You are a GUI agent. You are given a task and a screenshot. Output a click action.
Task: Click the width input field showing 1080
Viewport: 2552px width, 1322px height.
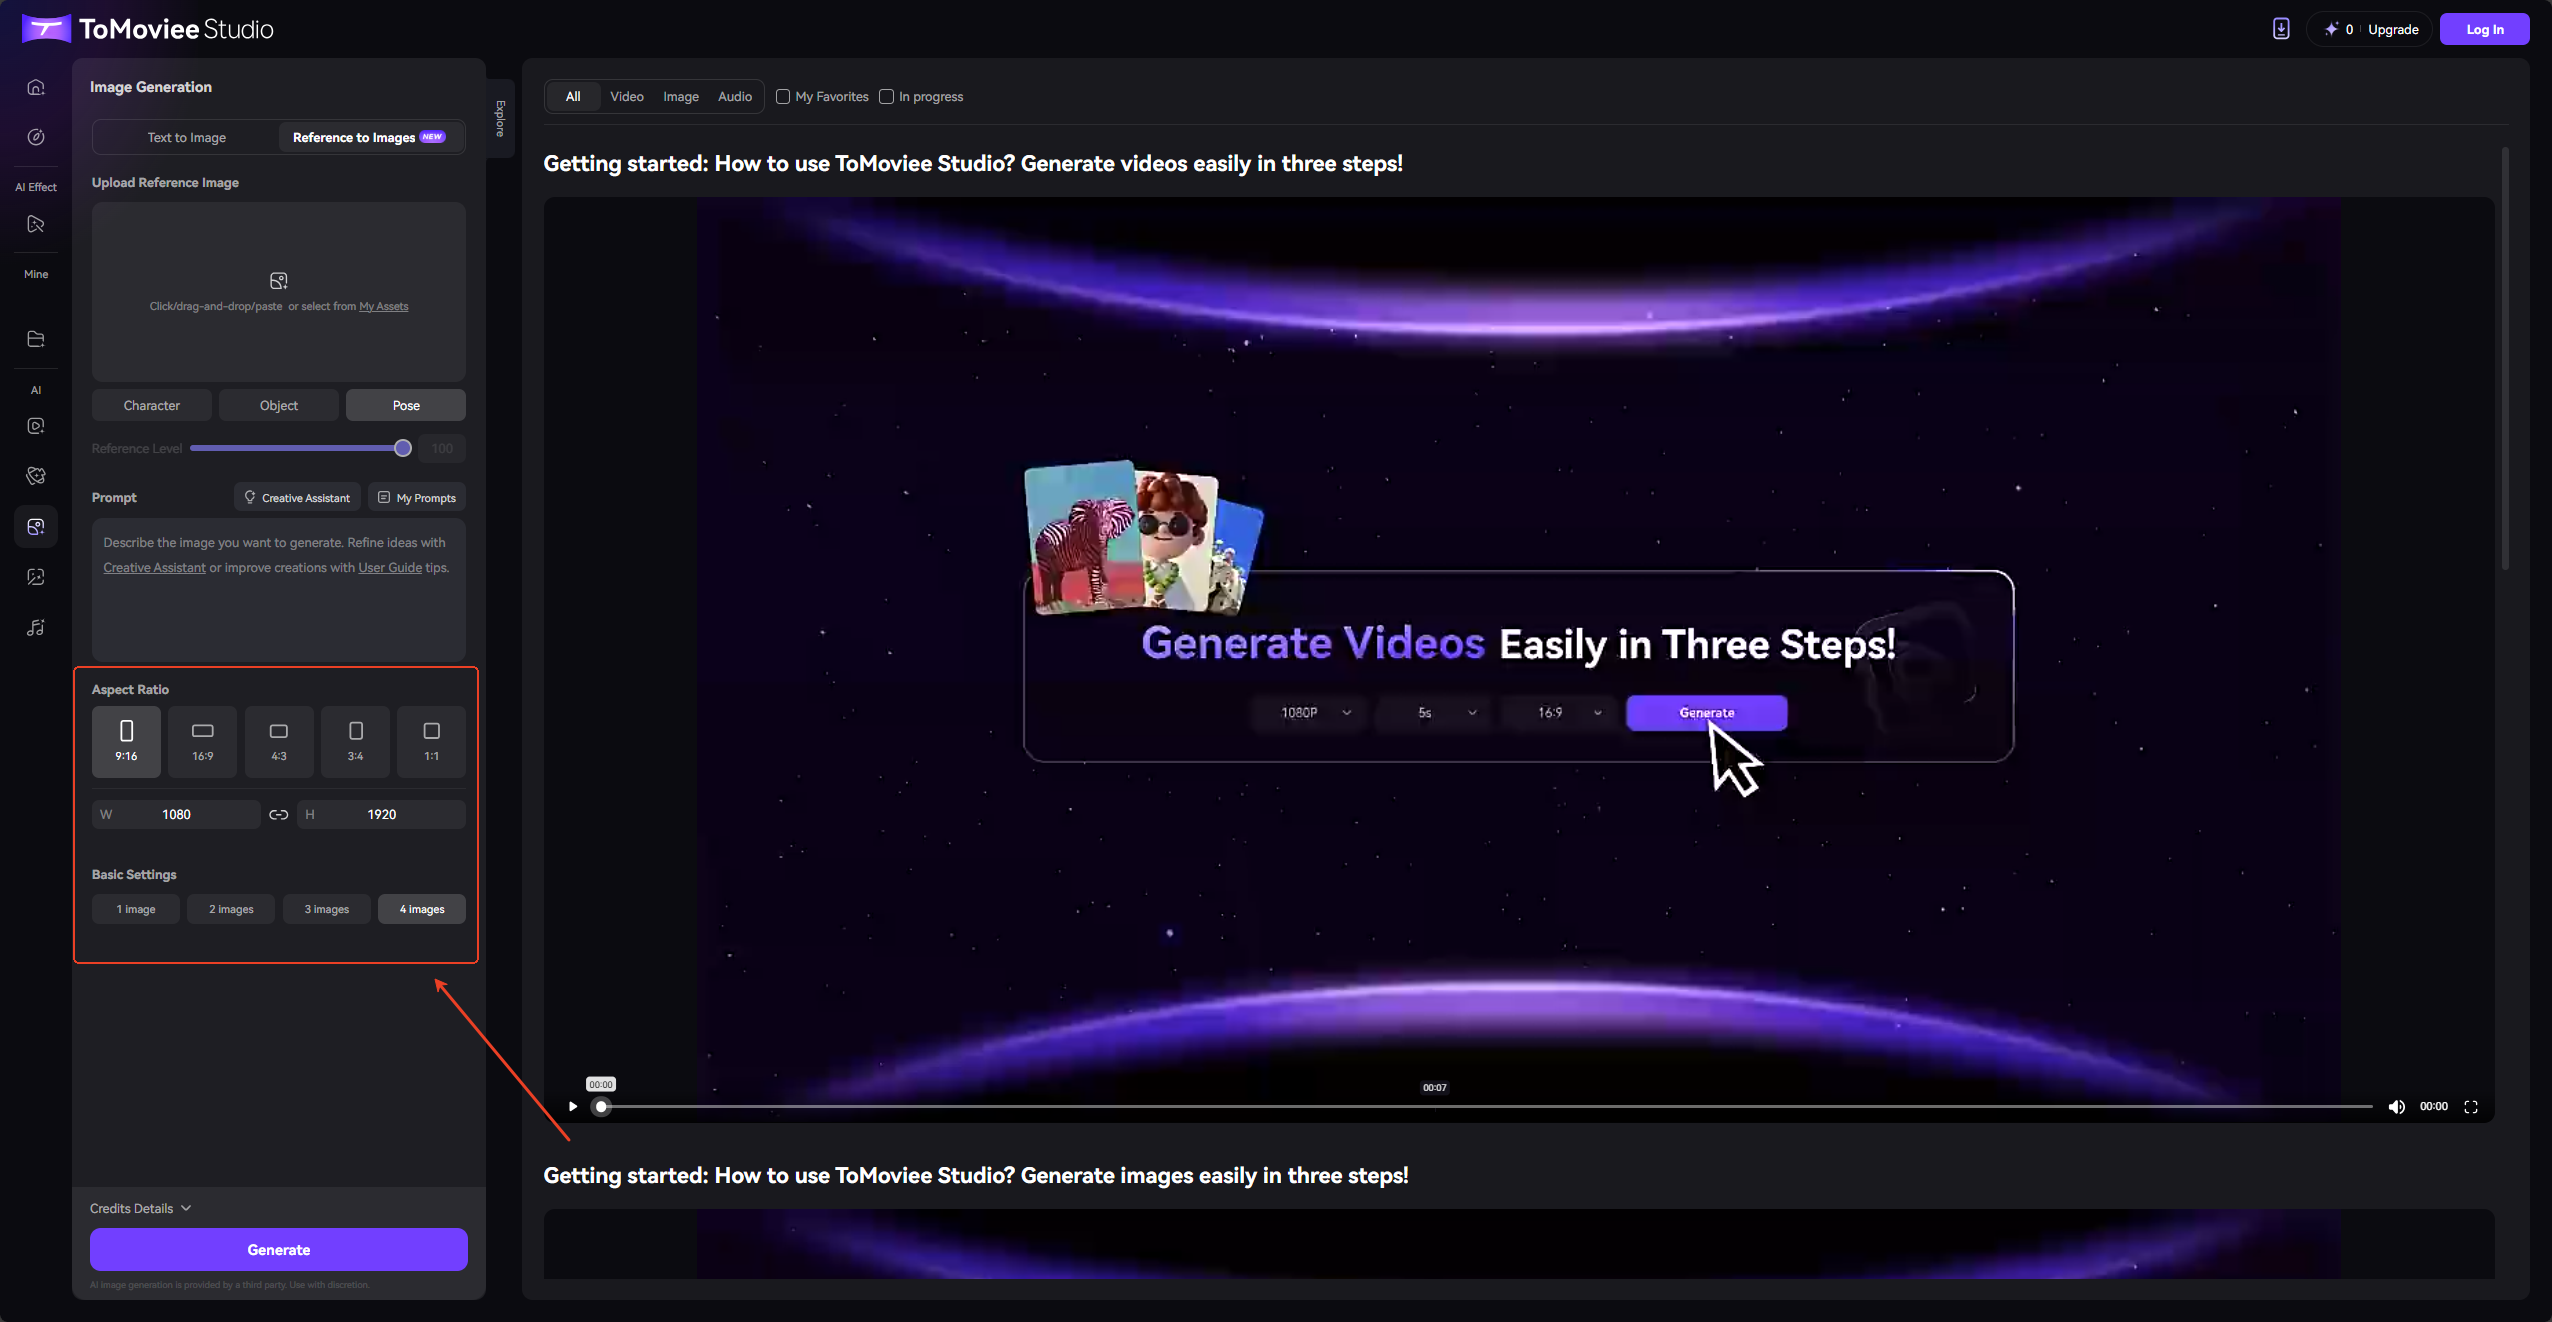(x=176, y=815)
